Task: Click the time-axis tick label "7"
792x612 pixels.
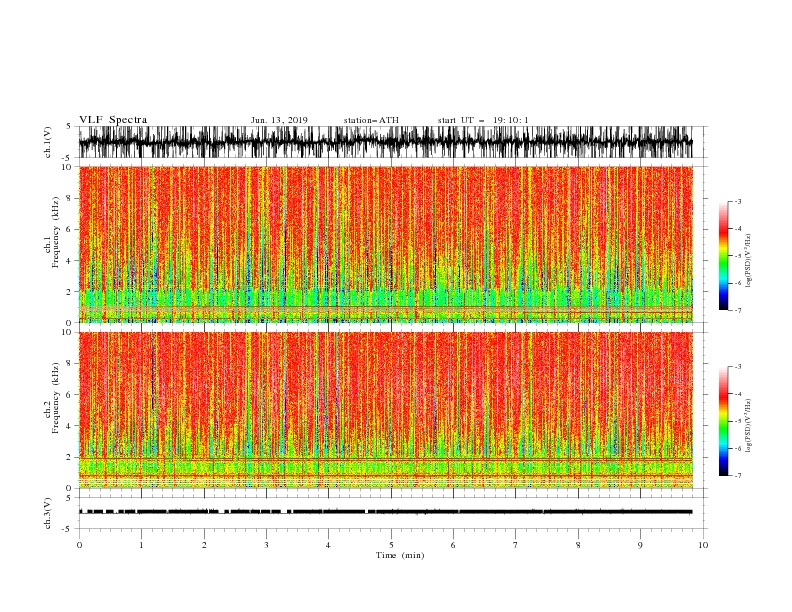Action: click(x=516, y=545)
